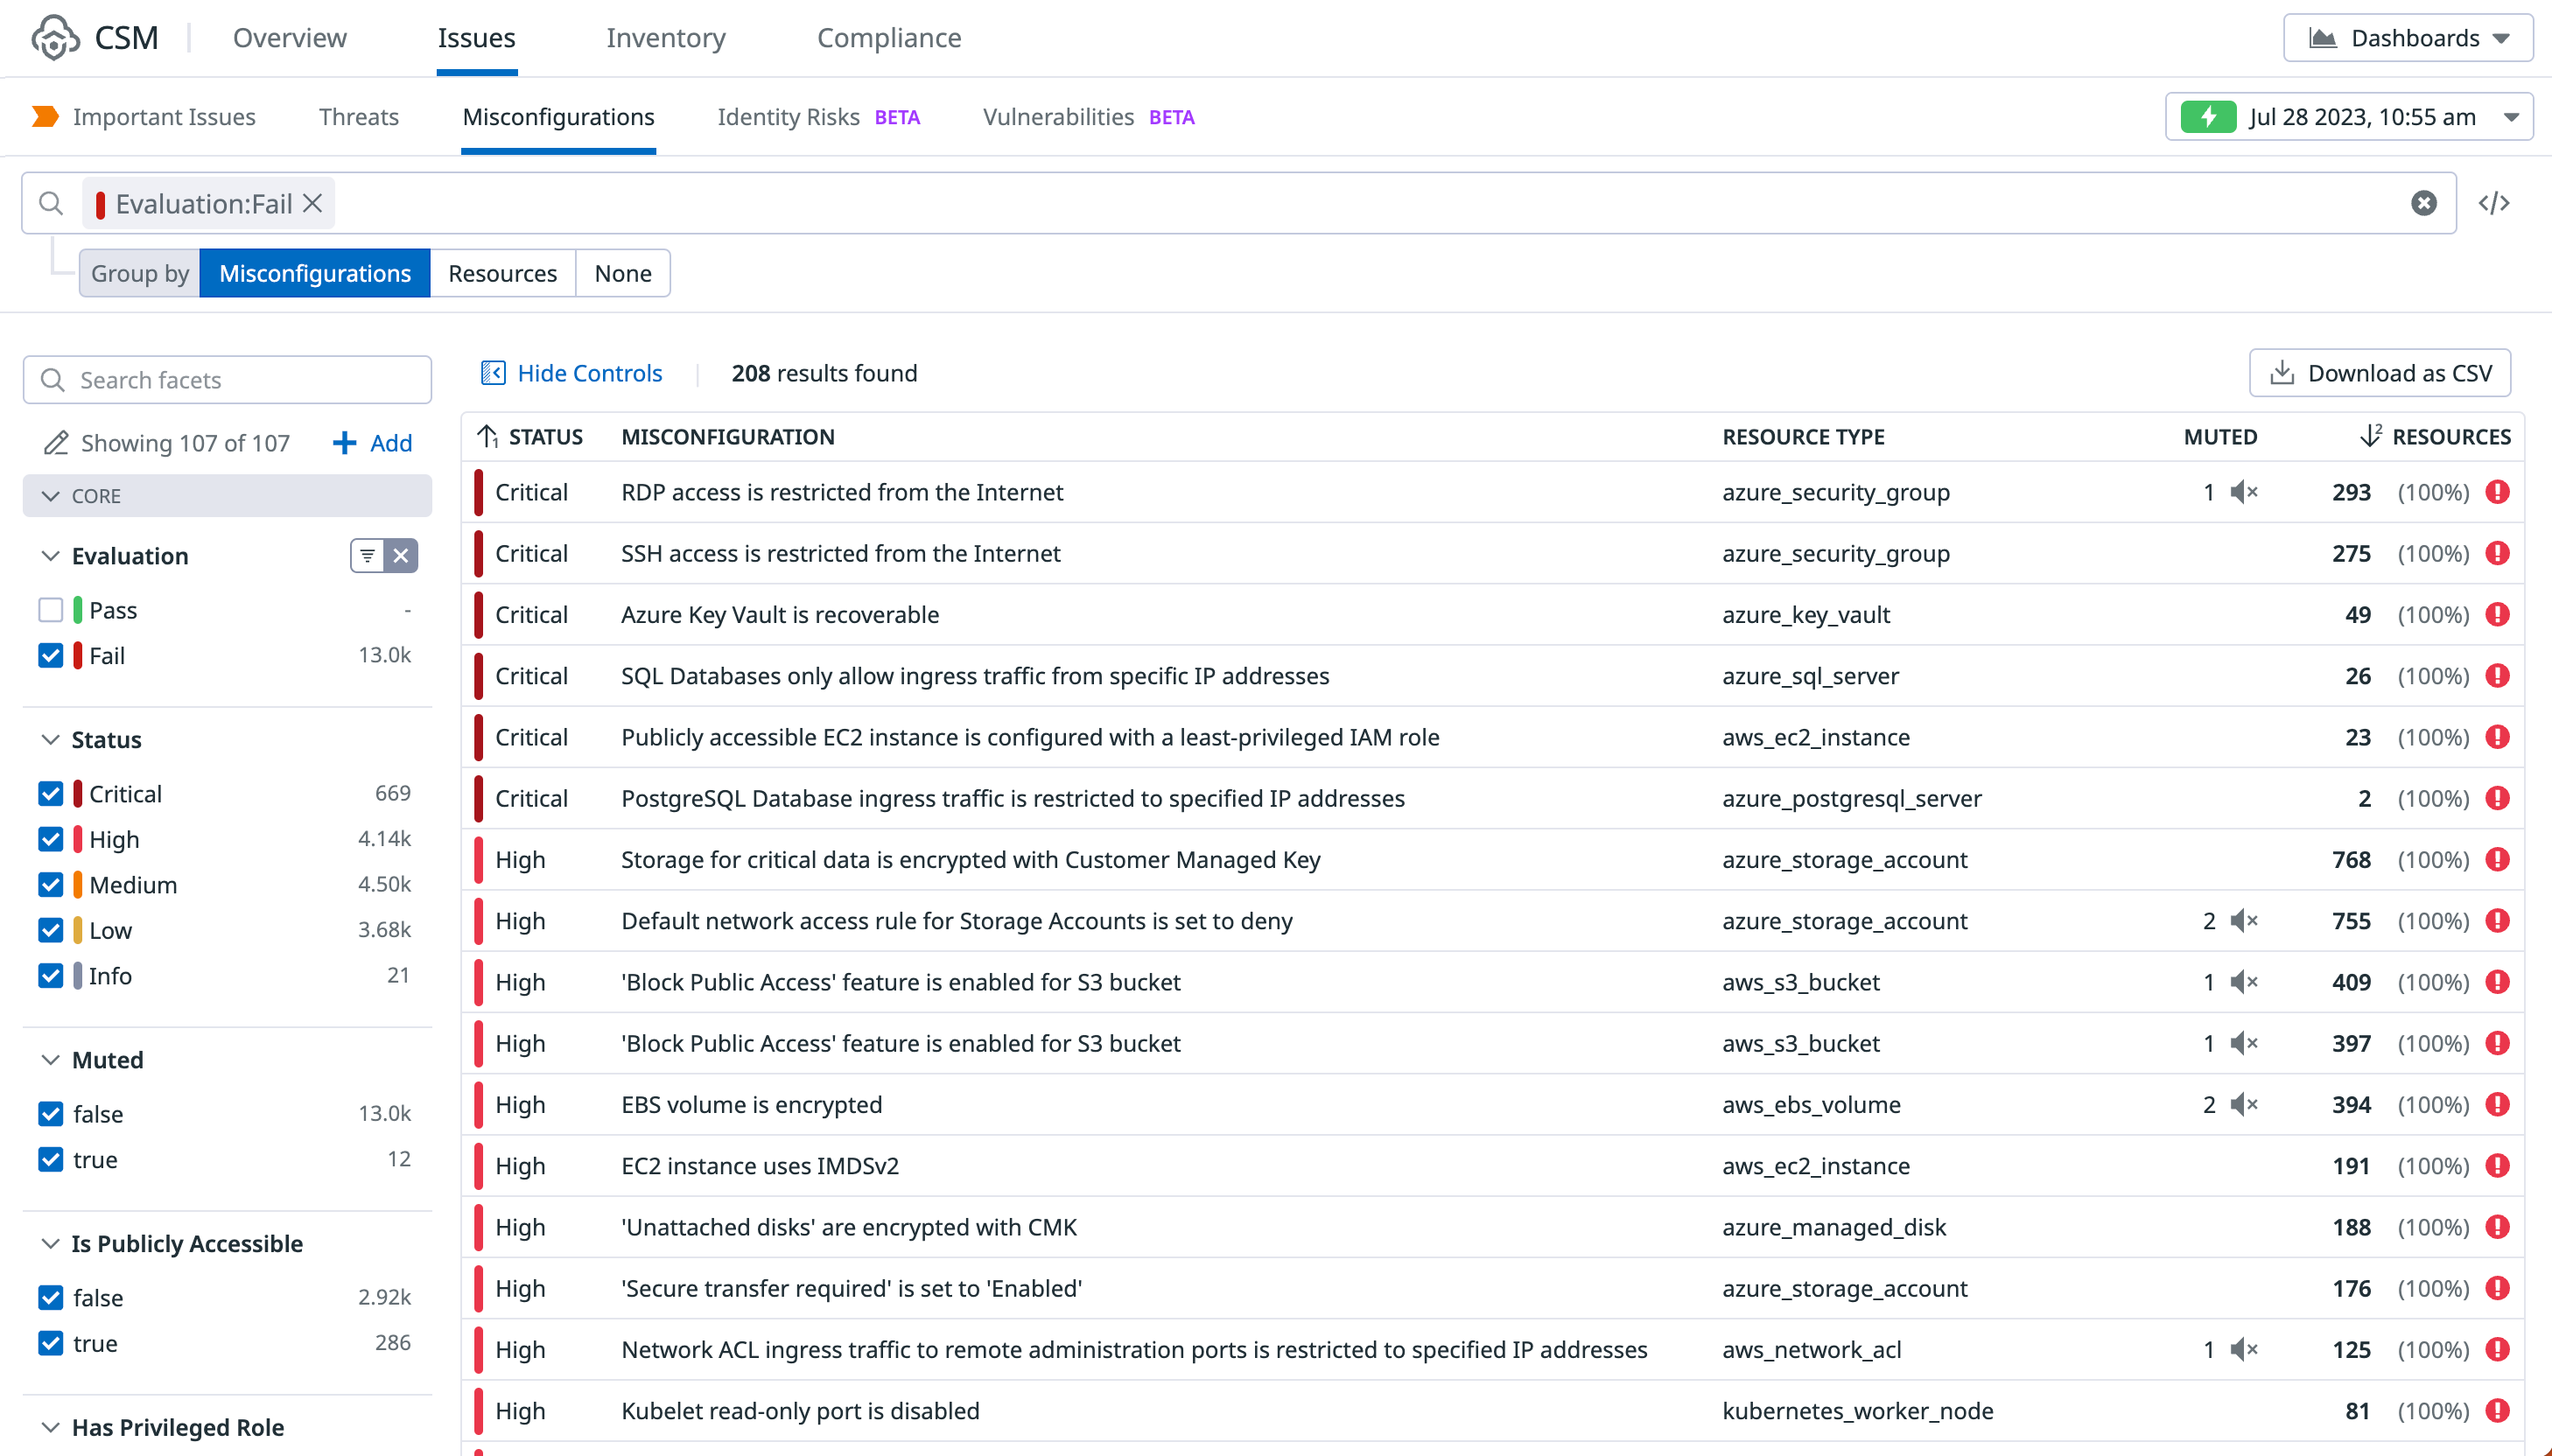Click red alert icon on Azure Key Vault row
This screenshot has width=2552, height=1456.
coord(2497,614)
